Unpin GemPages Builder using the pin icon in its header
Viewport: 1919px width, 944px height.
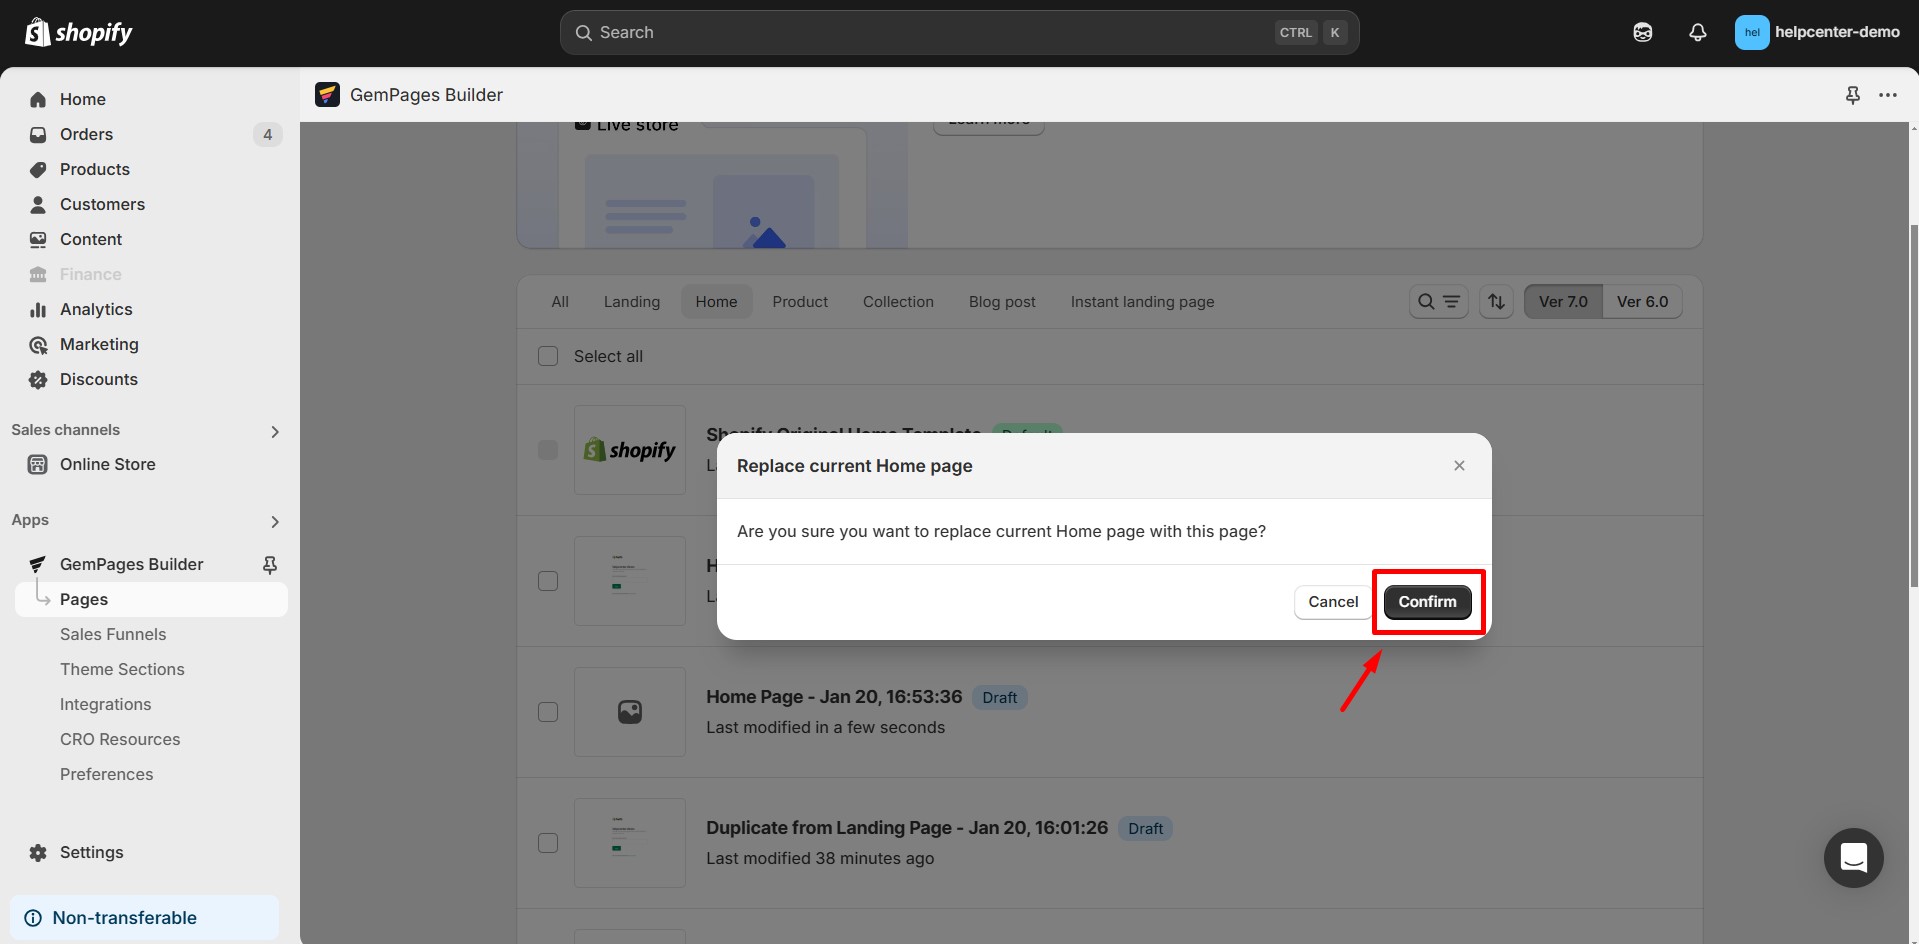click(x=1853, y=95)
